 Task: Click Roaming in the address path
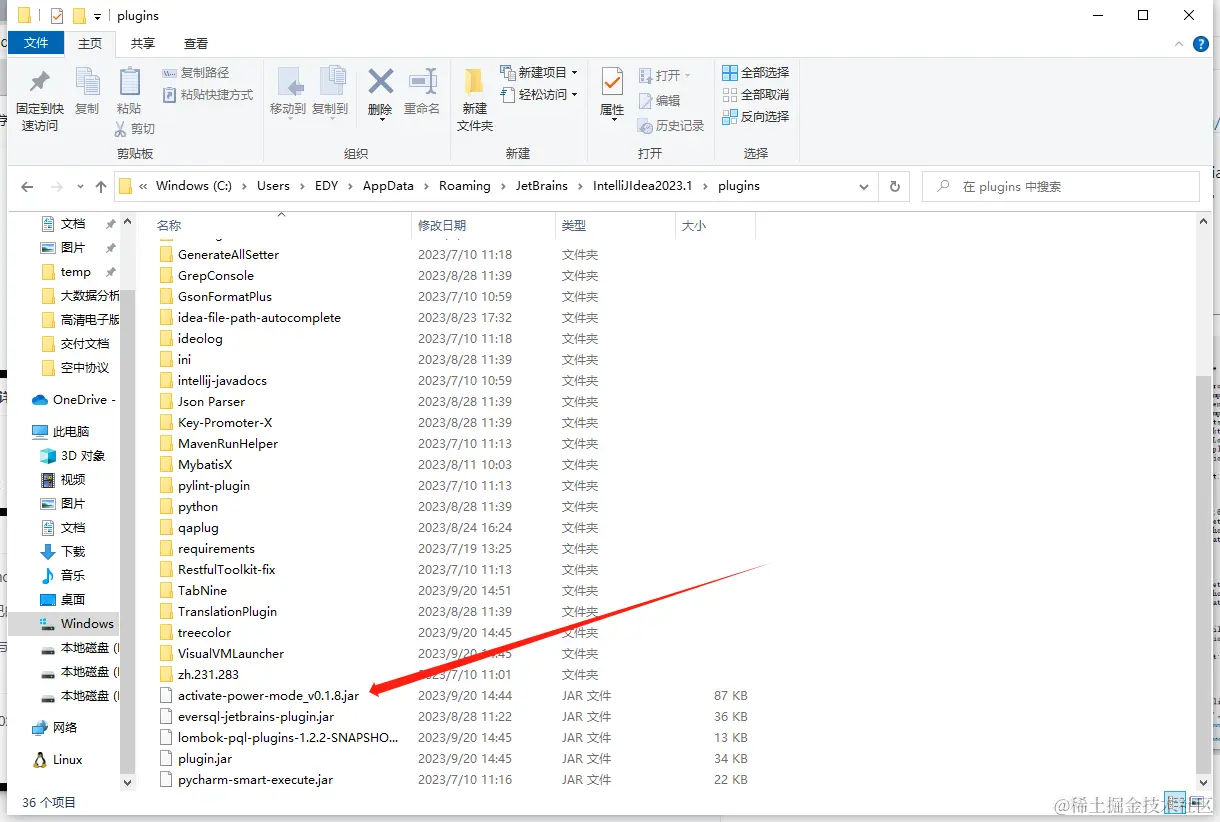(x=465, y=186)
